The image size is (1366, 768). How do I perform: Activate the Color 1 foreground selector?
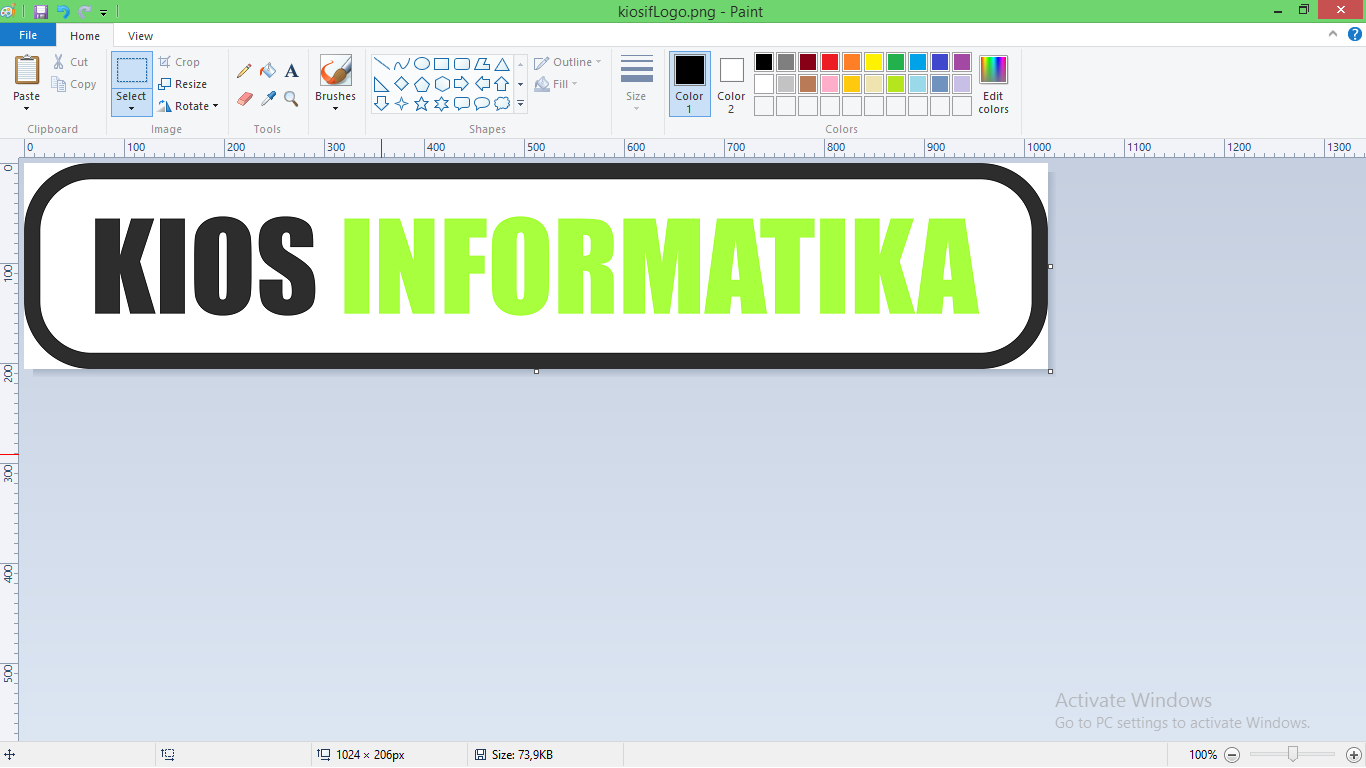pyautogui.click(x=690, y=84)
